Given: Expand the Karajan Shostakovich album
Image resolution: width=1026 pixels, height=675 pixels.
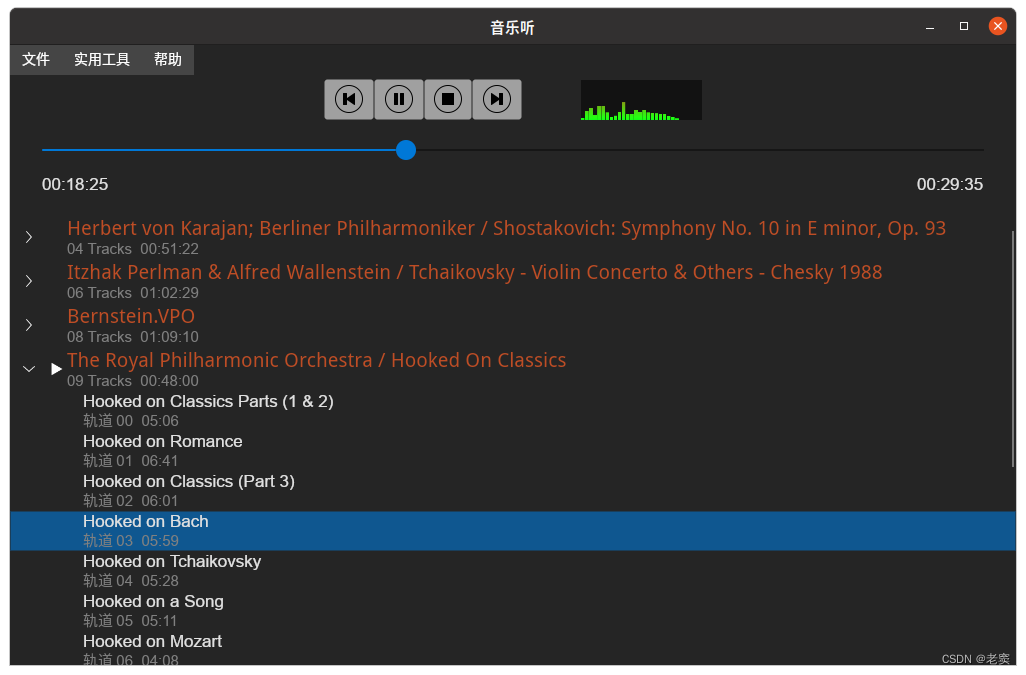Looking at the screenshot, I should pos(29,237).
